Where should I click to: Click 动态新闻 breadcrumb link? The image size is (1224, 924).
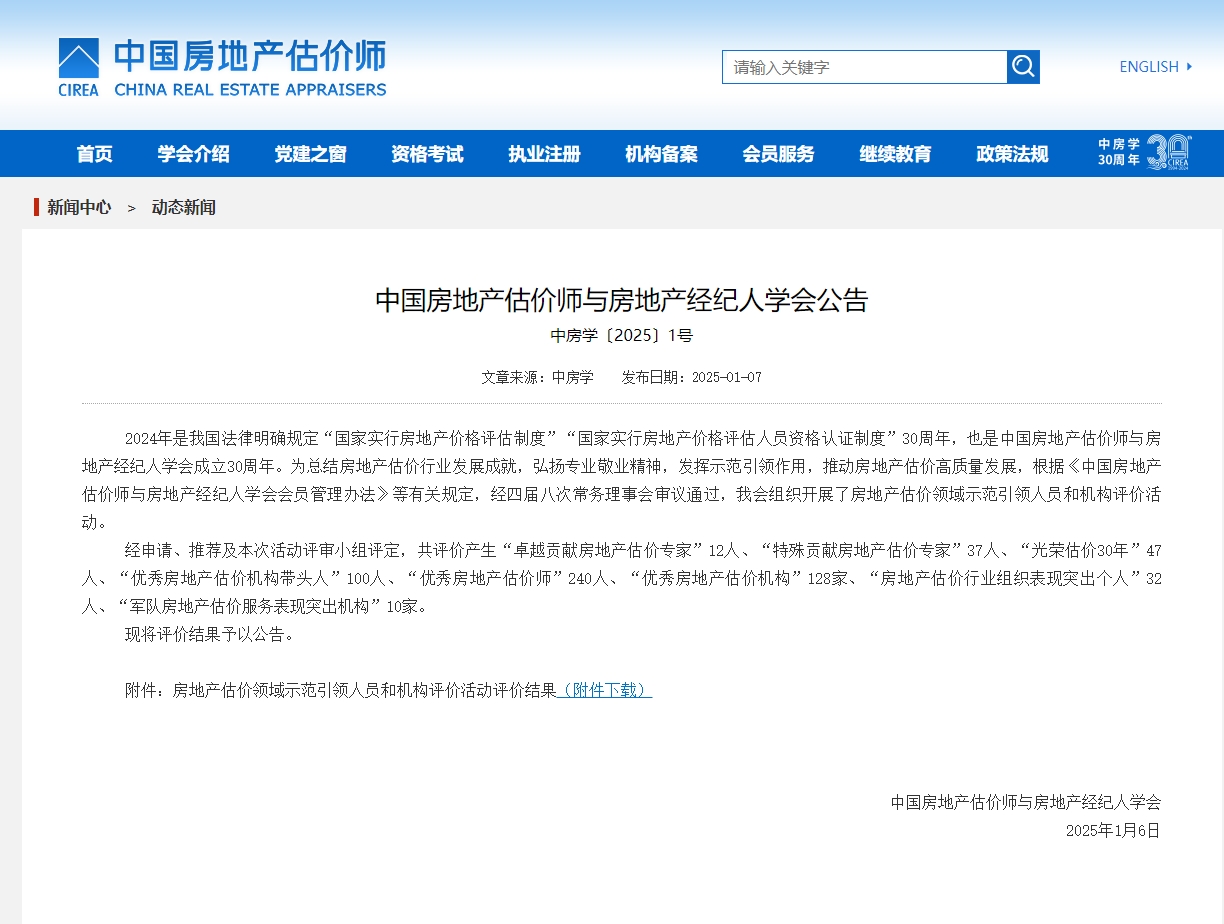coord(183,208)
